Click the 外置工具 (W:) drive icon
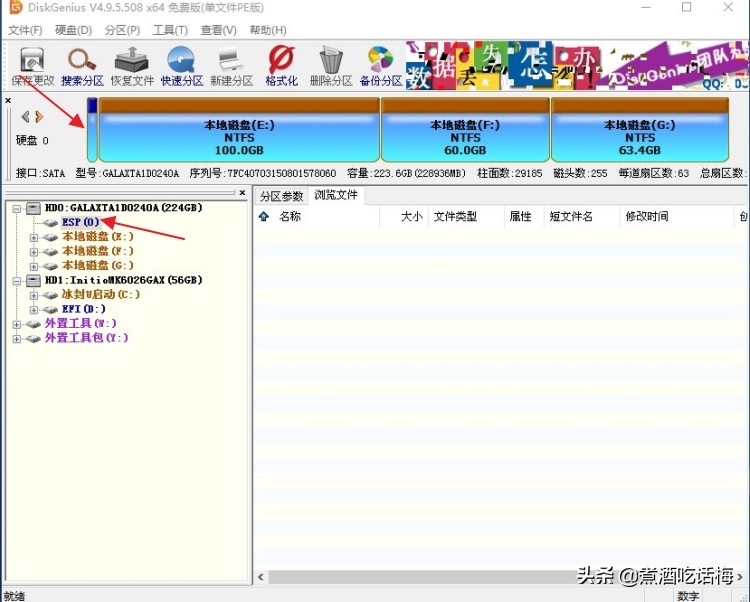 click(33, 324)
